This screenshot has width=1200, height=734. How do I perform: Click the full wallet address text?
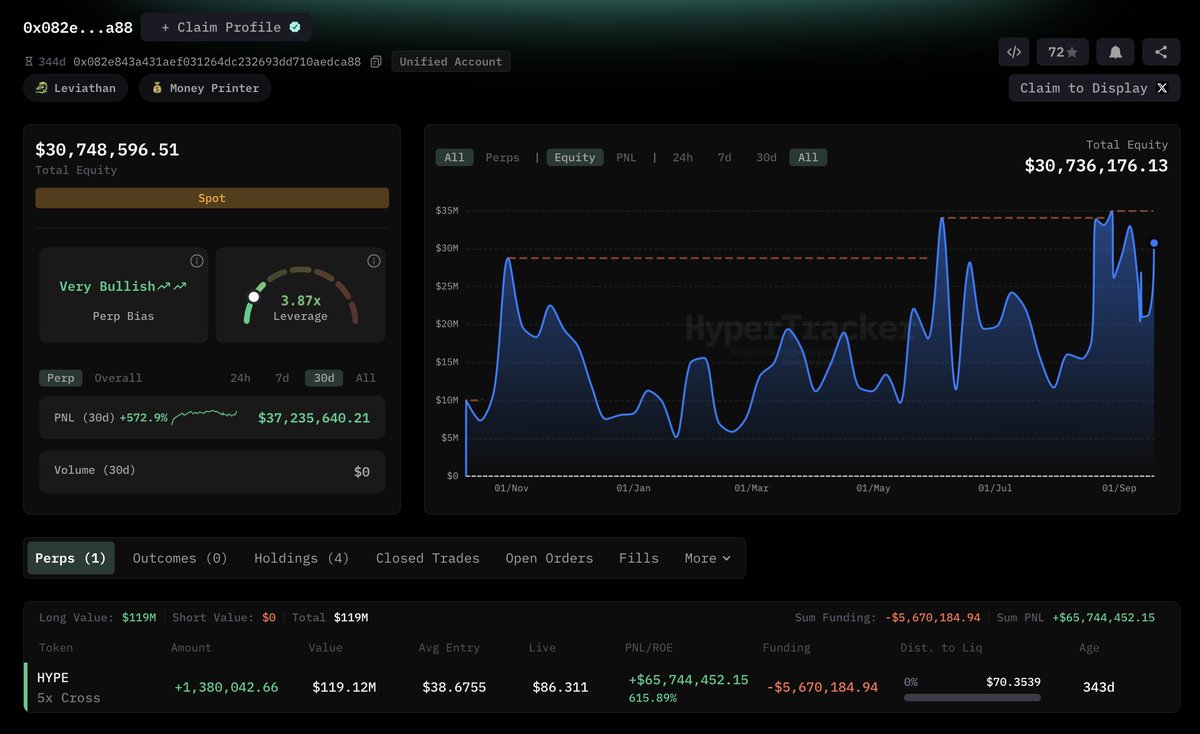coord(217,62)
